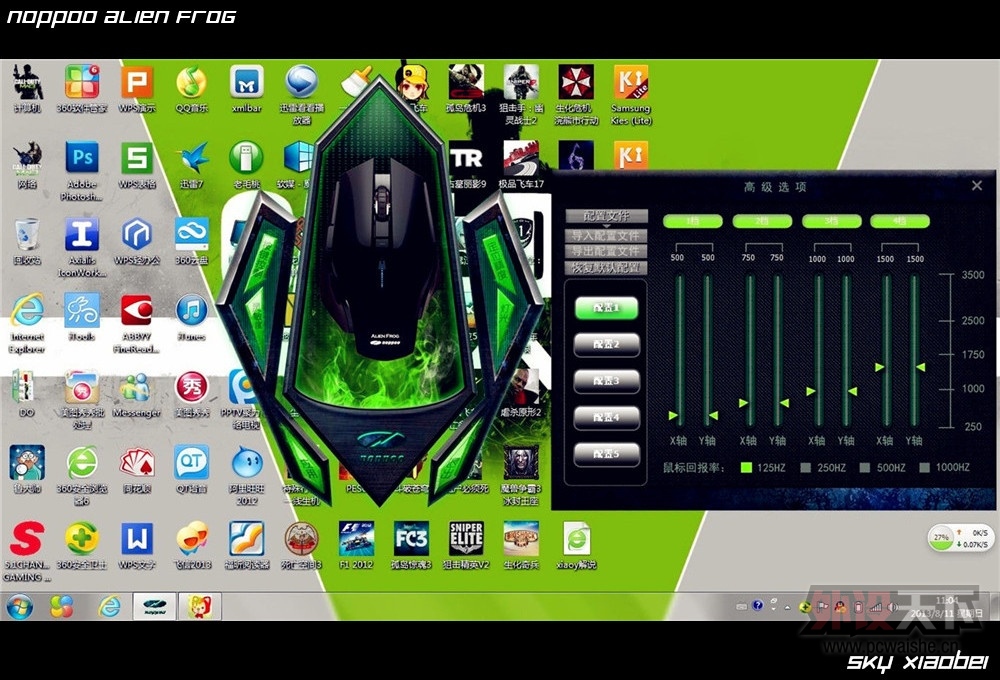The height and width of the screenshot is (680, 1000).
Task: Select profile 配置3
Action: (x=607, y=381)
